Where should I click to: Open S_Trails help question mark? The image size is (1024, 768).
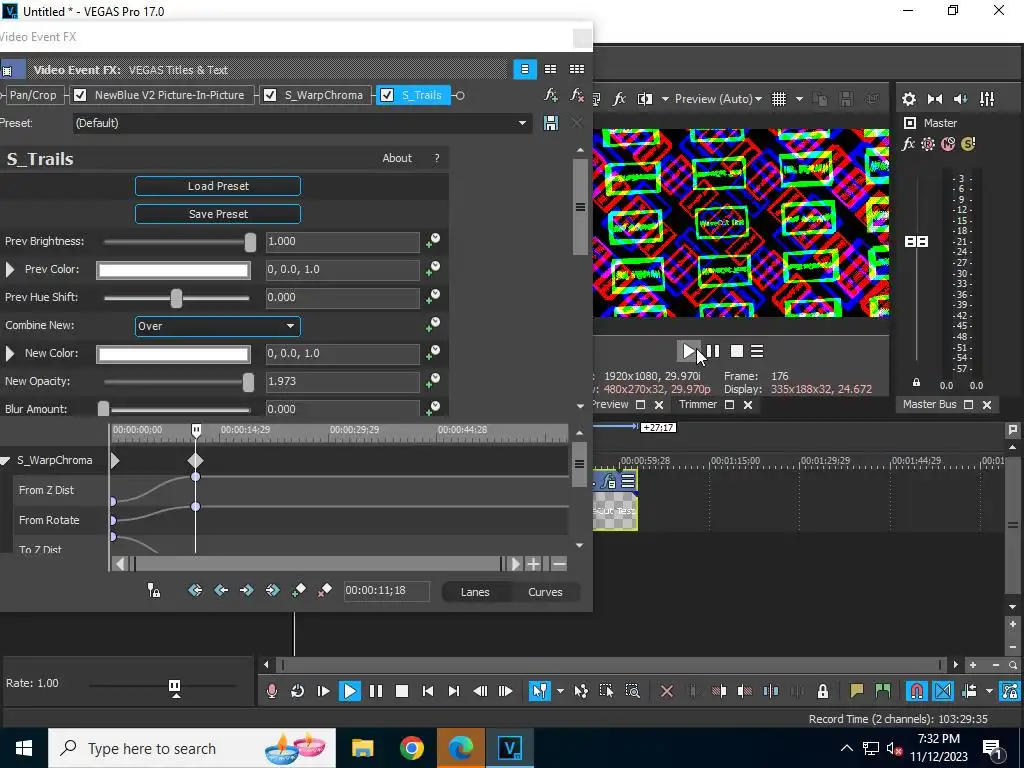[437, 158]
